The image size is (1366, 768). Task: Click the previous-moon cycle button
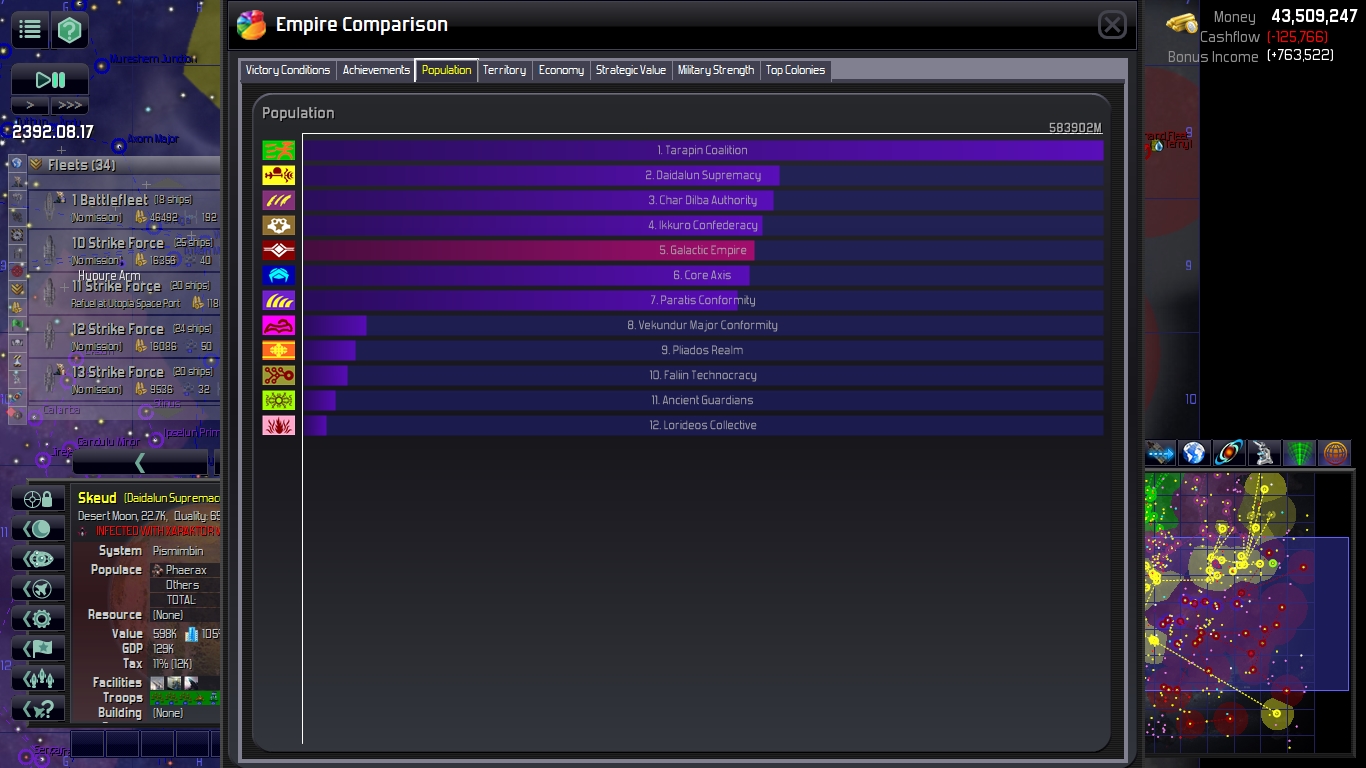tap(39, 529)
